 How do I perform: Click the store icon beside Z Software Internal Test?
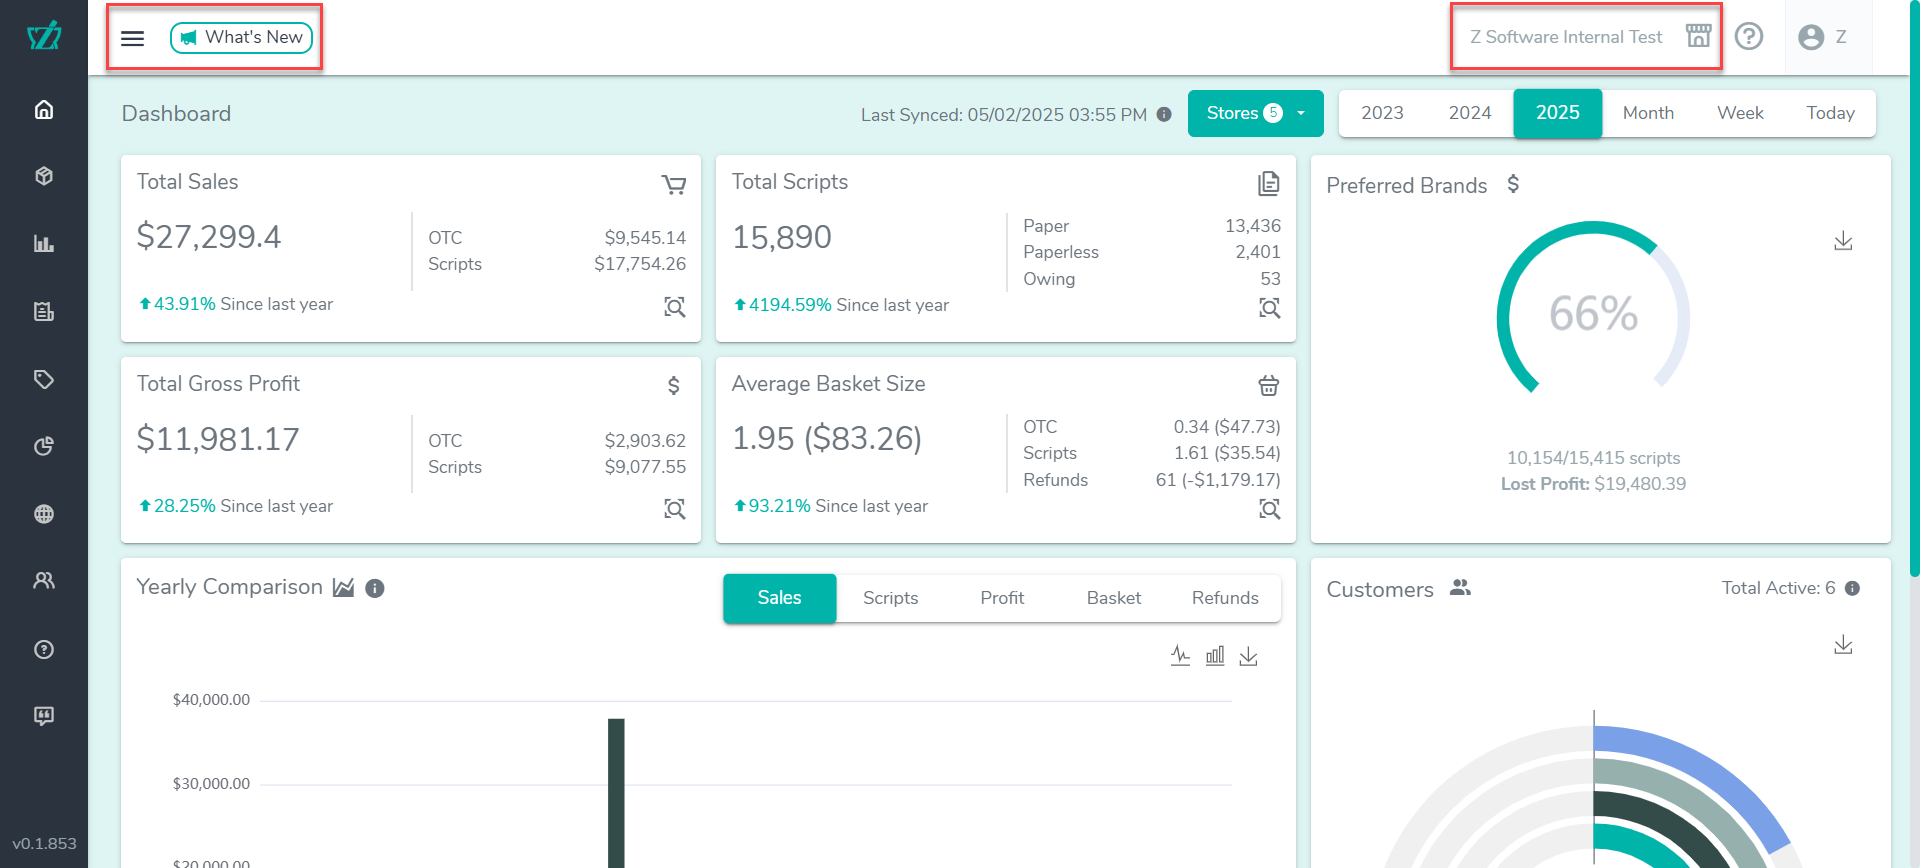1698,37
